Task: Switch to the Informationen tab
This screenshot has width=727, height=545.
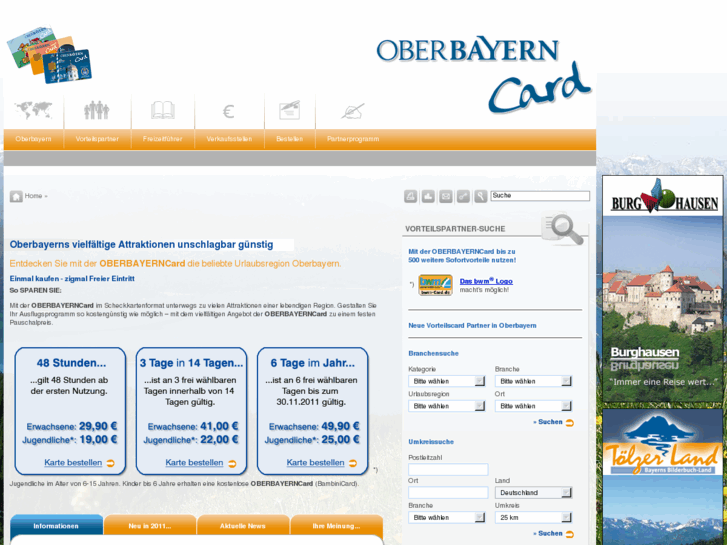Action: tap(56, 526)
